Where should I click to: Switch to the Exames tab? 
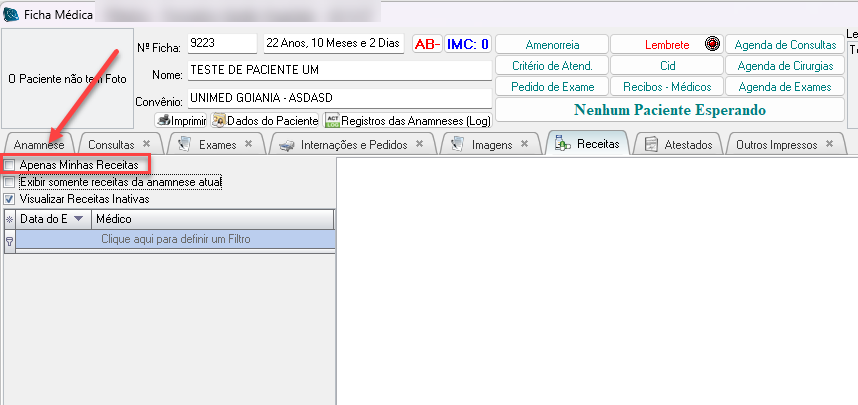(216, 145)
